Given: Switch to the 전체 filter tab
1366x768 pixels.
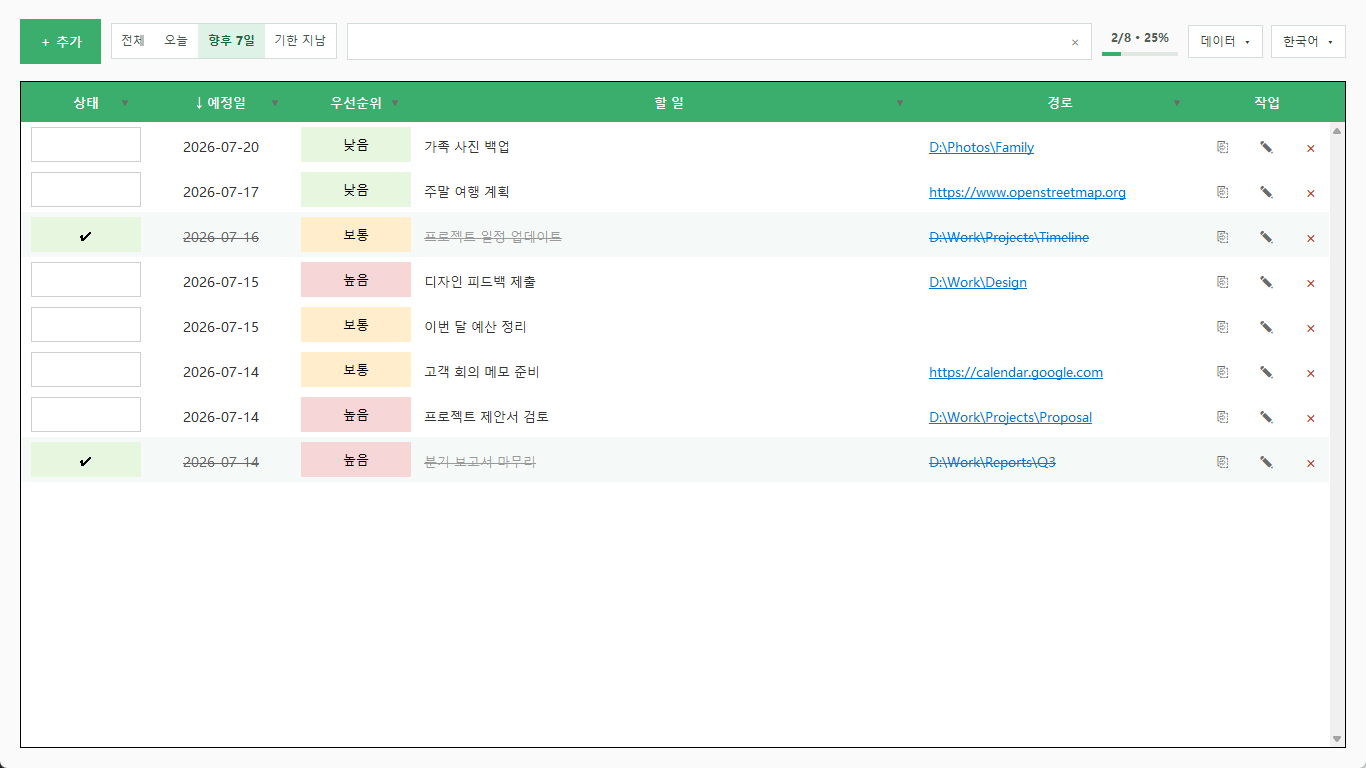Looking at the screenshot, I should click(133, 41).
